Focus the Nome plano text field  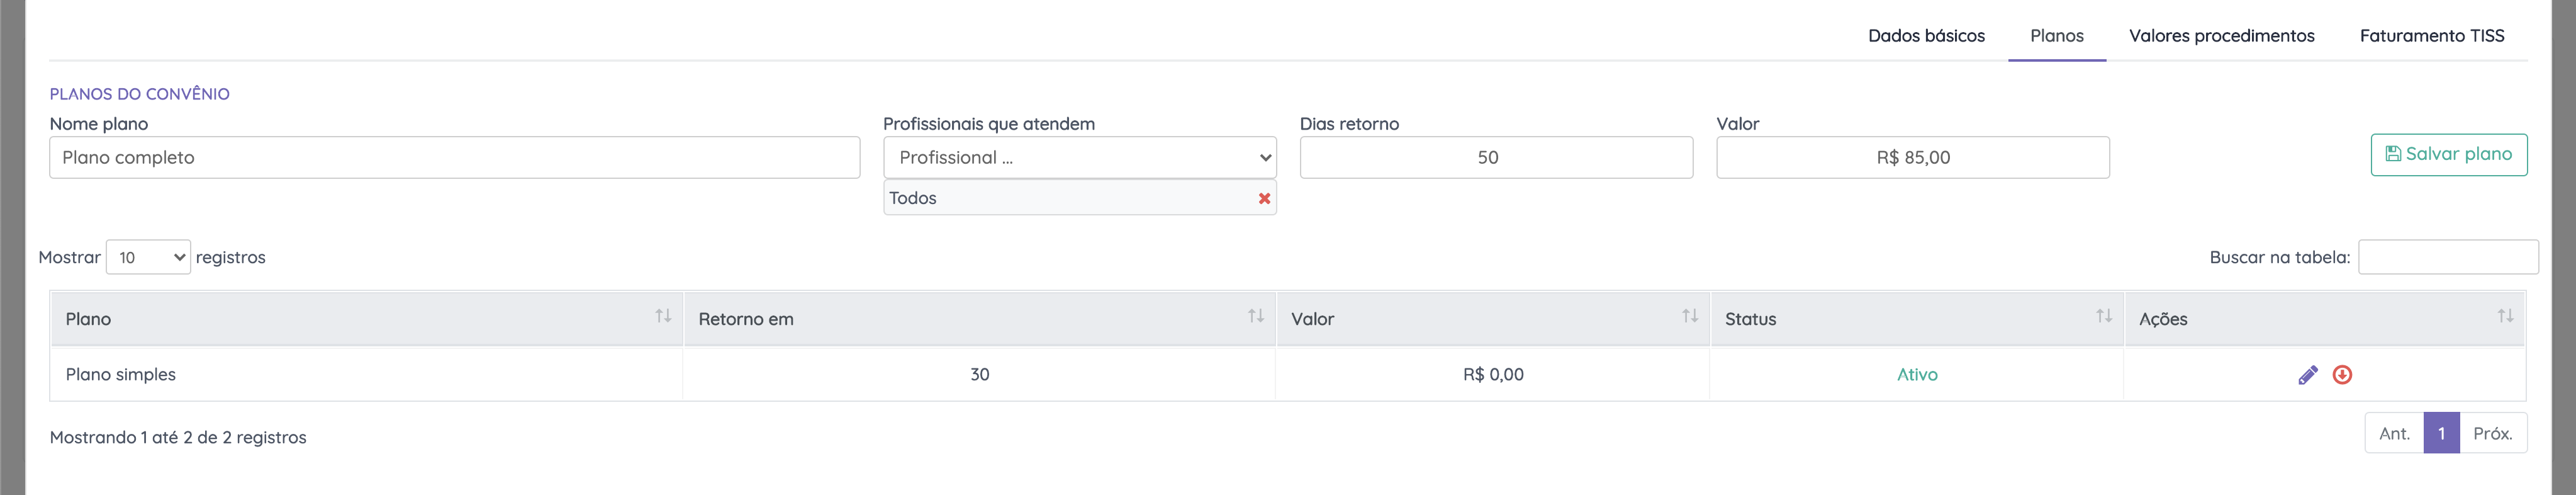[x=454, y=158]
